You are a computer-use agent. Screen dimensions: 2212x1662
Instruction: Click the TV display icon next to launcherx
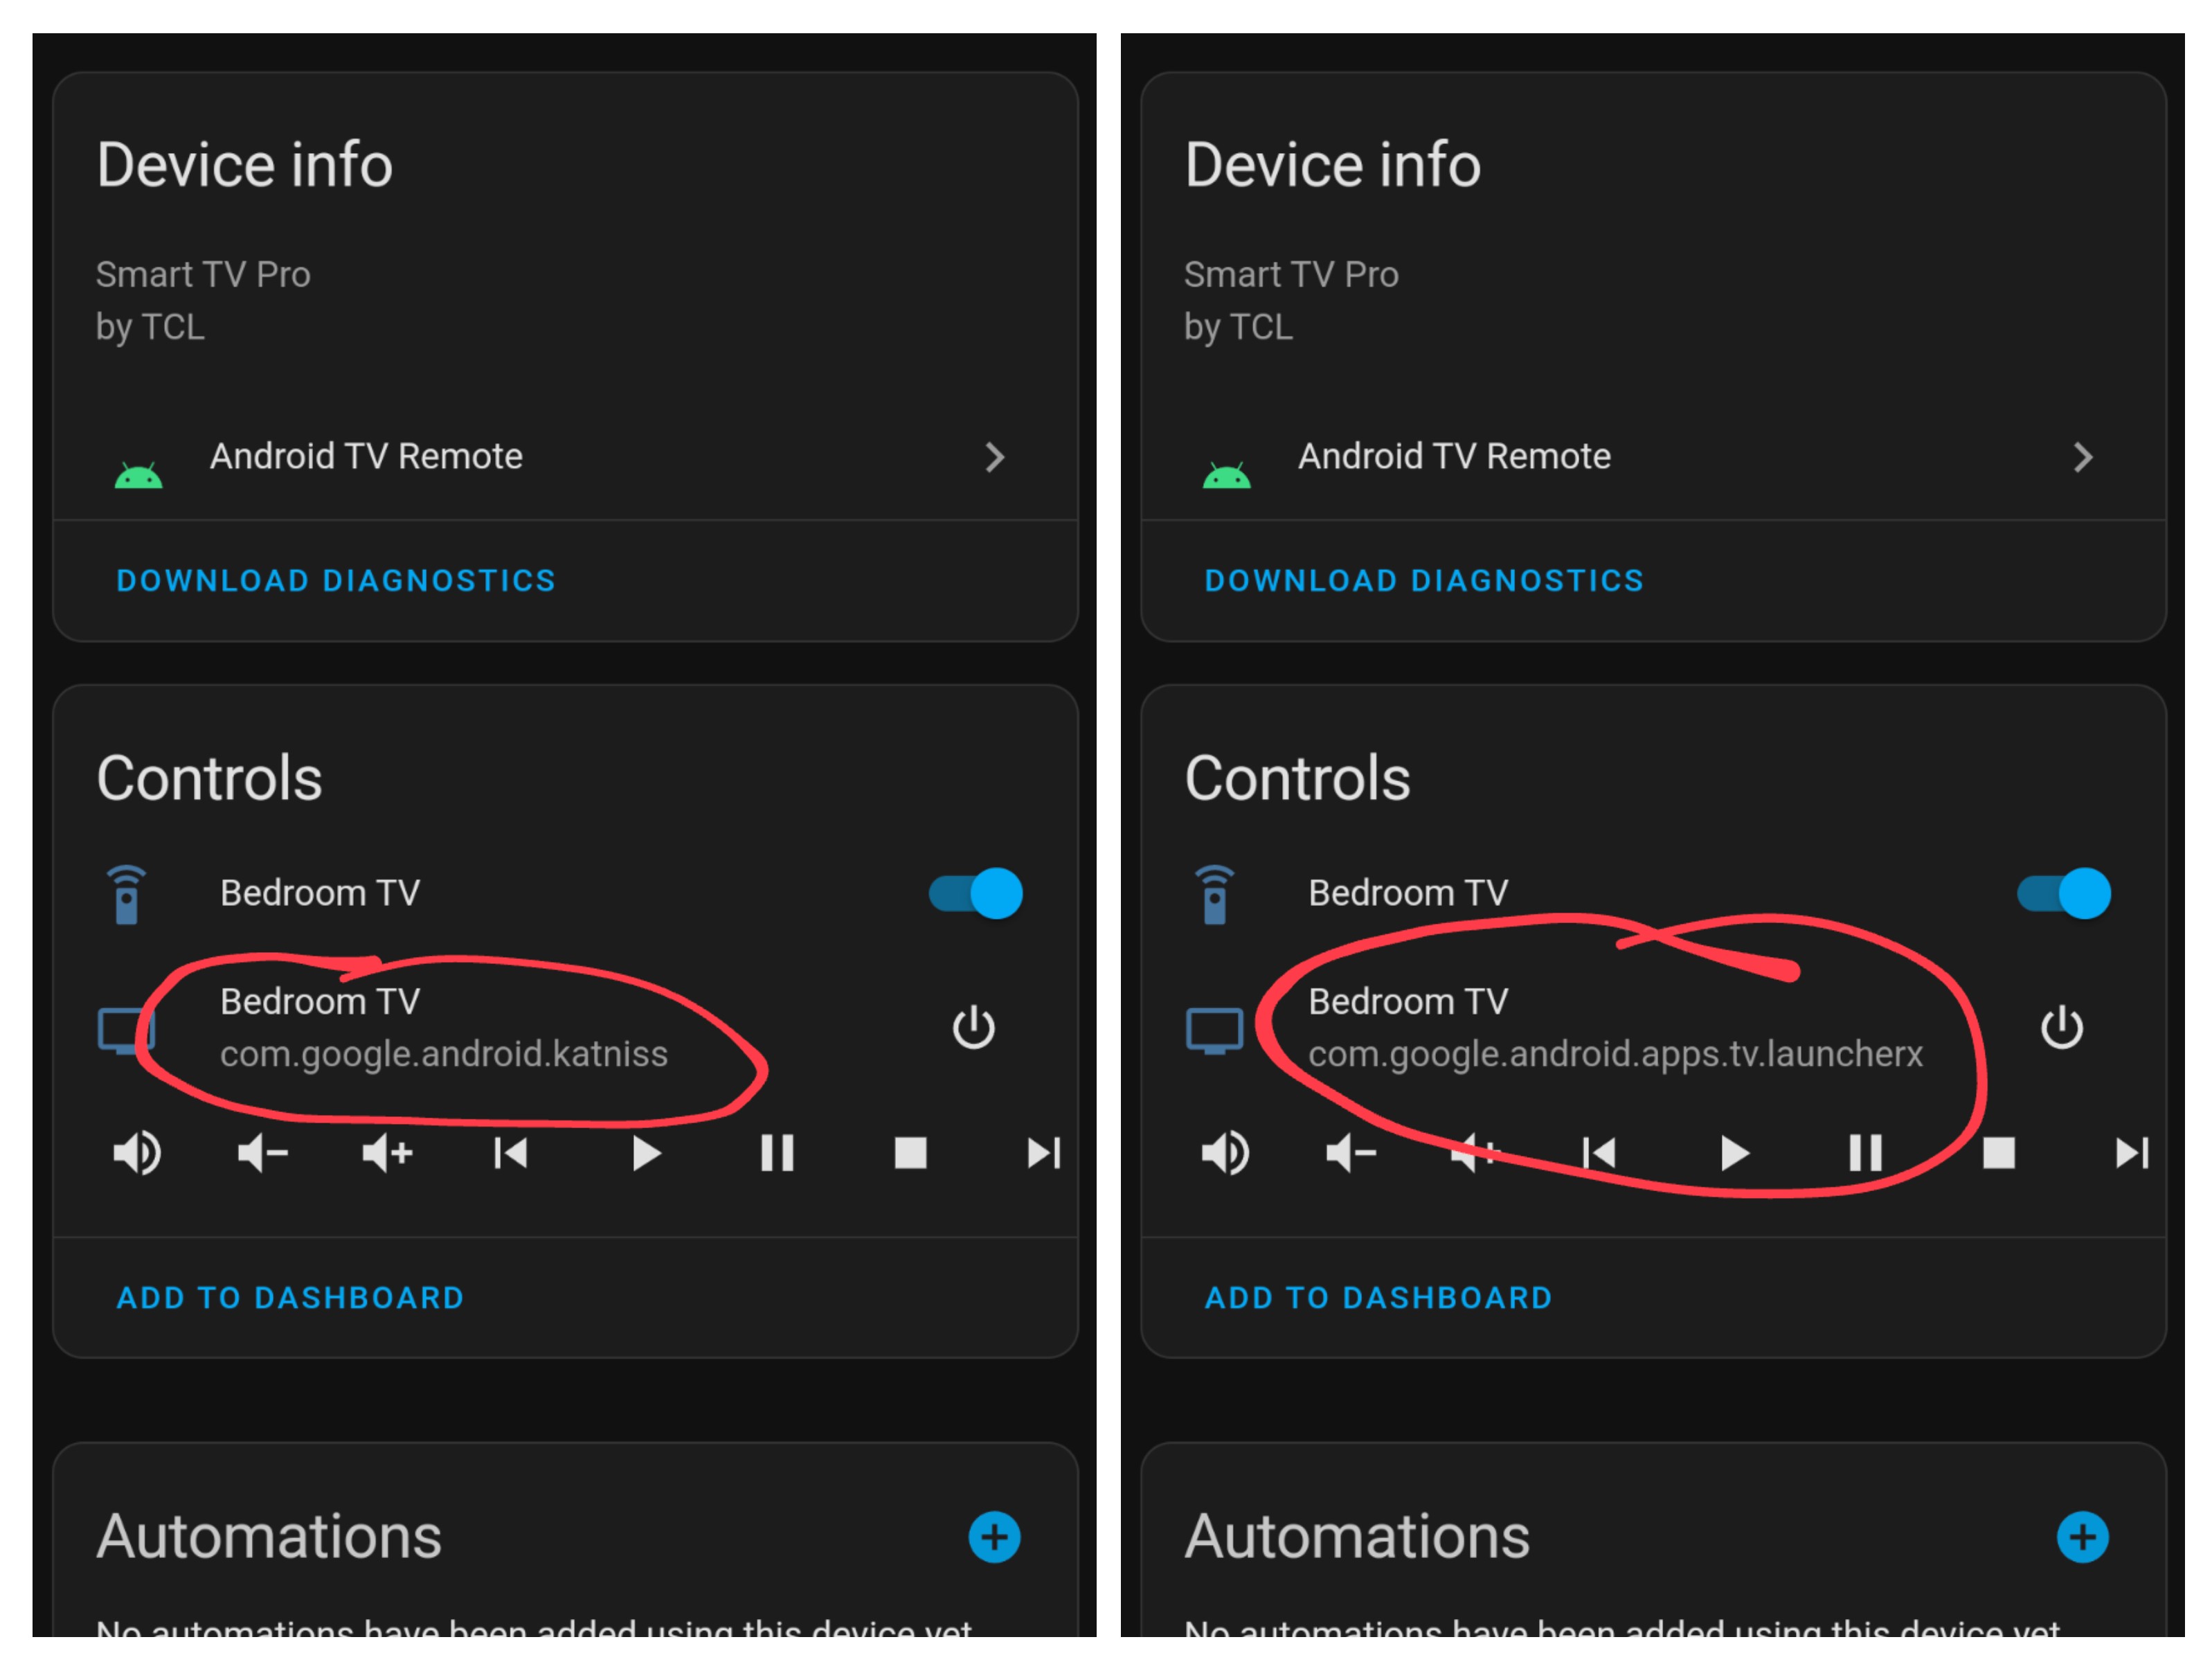[1216, 1027]
